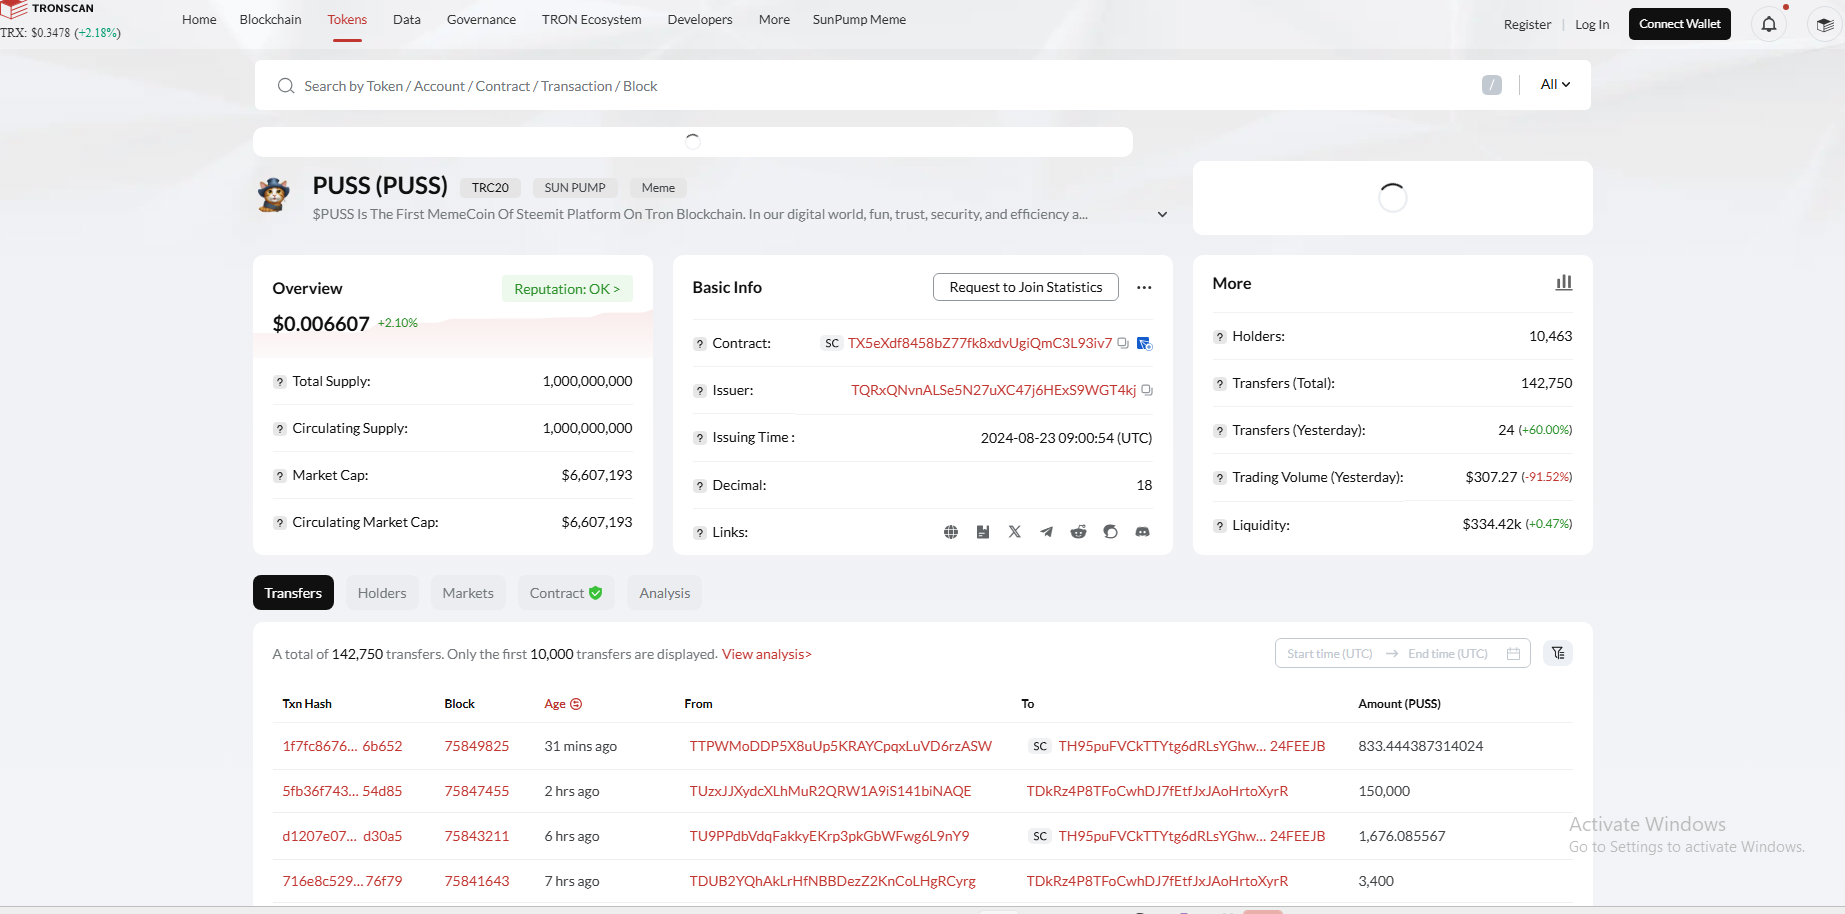Screen dimensions: 1845x914
Task: Open the token's Telegram link icon
Action: (x=1046, y=532)
